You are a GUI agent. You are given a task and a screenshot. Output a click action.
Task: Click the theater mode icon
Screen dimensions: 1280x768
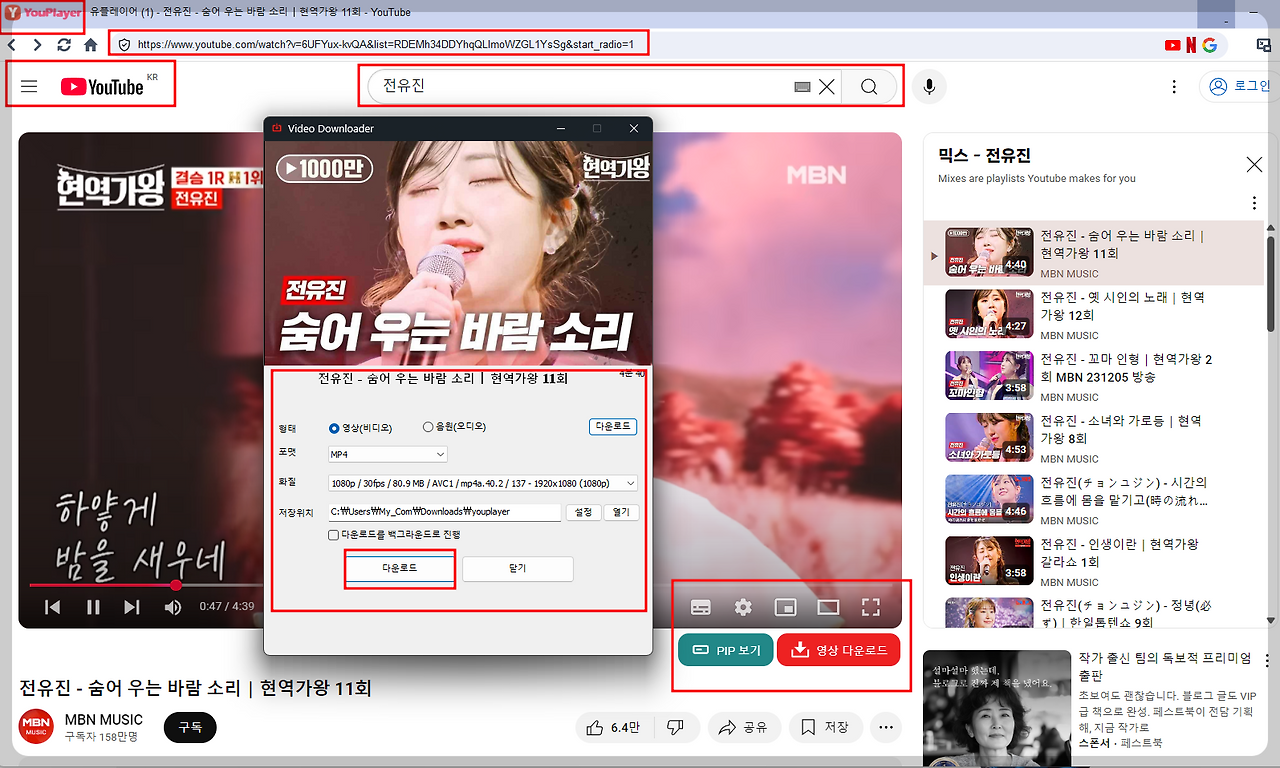[x=828, y=606]
